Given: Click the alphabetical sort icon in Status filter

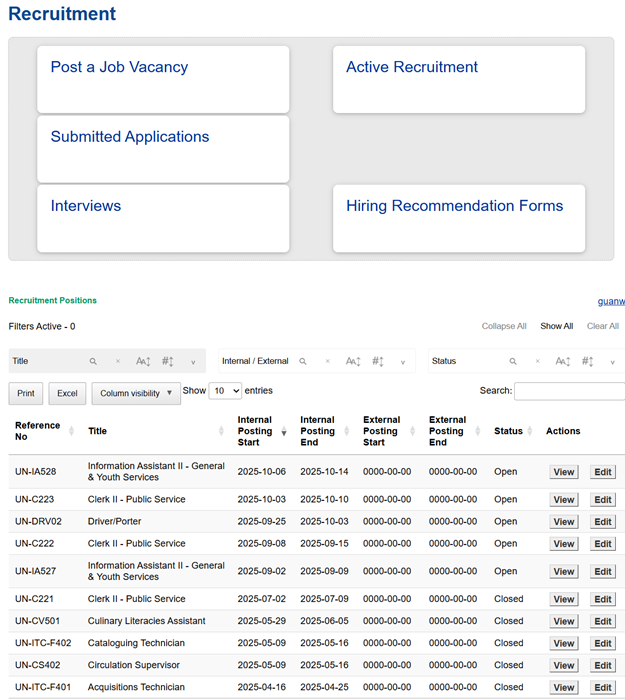Looking at the screenshot, I should [563, 361].
